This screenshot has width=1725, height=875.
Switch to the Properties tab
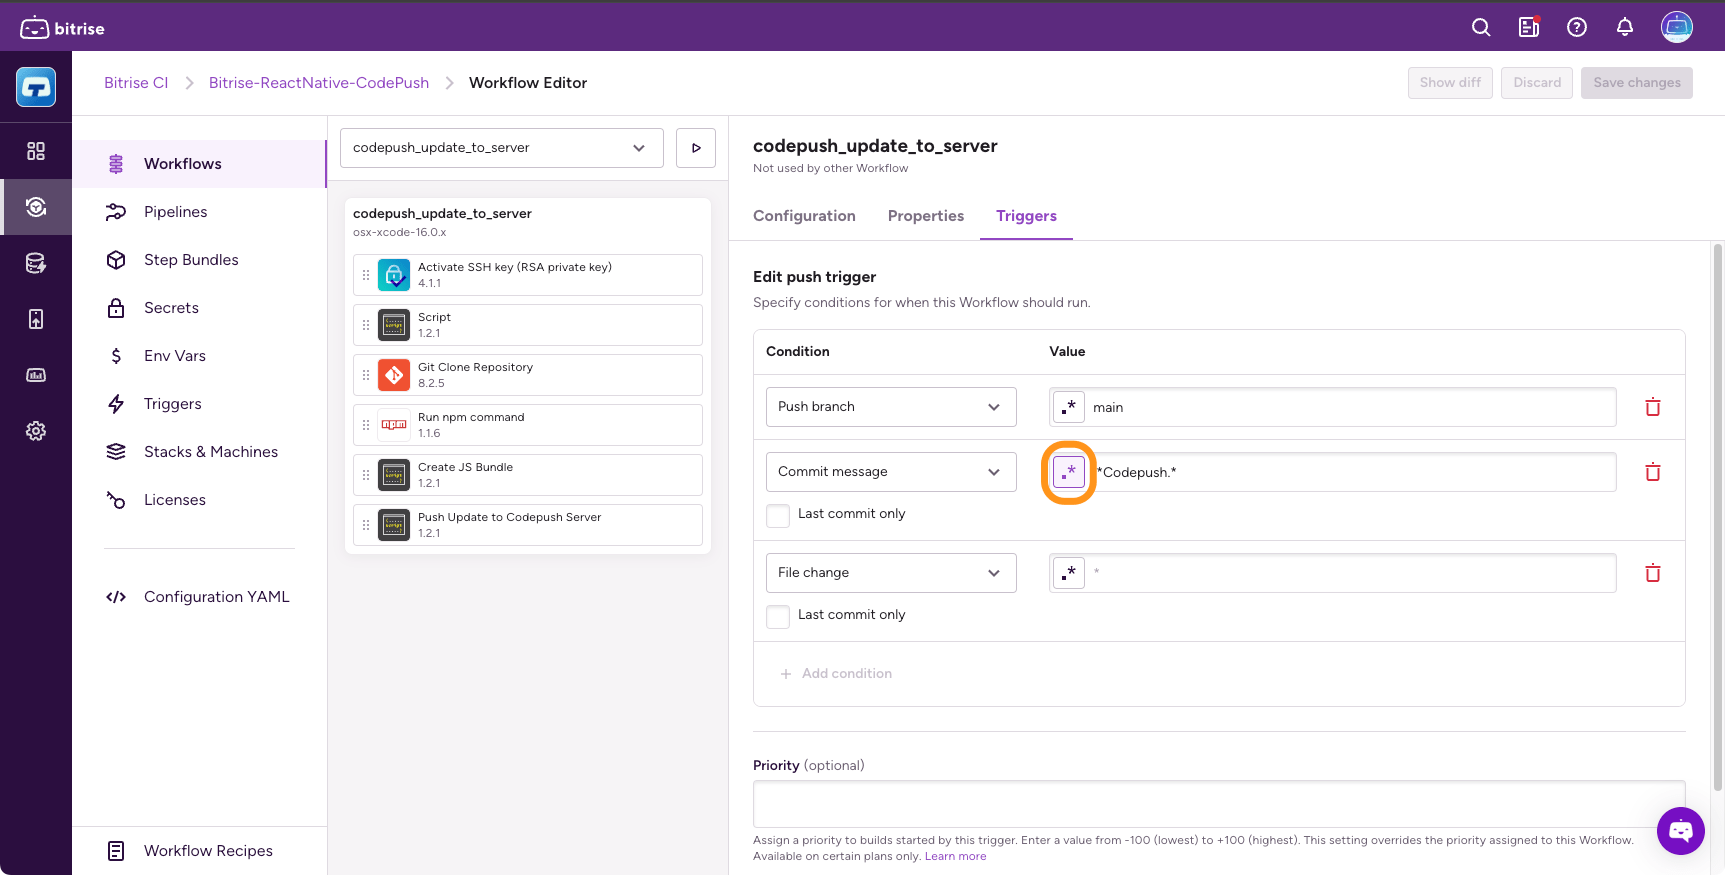925,216
